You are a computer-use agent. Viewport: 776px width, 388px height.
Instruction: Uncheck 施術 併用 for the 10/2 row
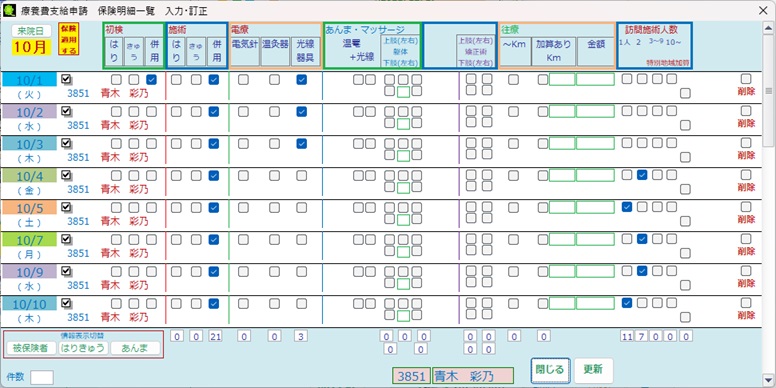pyautogui.click(x=214, y=112)
